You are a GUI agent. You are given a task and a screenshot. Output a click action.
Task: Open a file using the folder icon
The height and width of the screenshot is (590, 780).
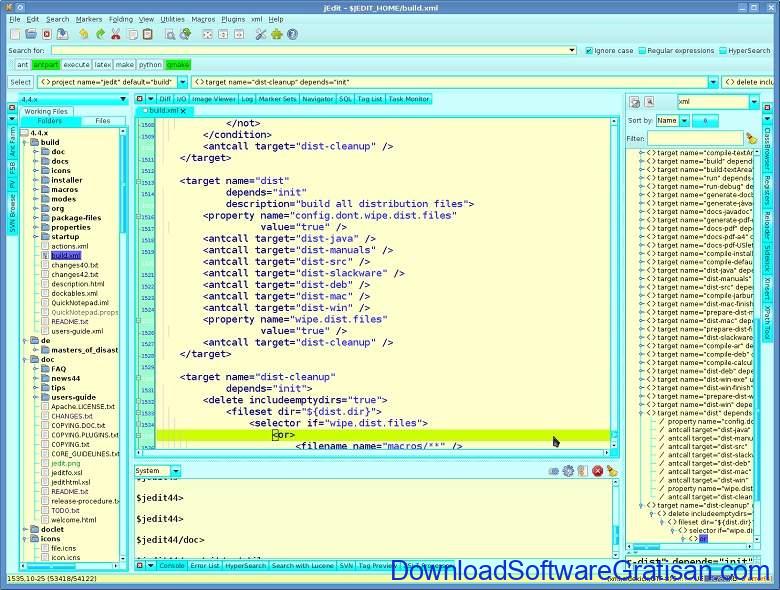(31, 34)
